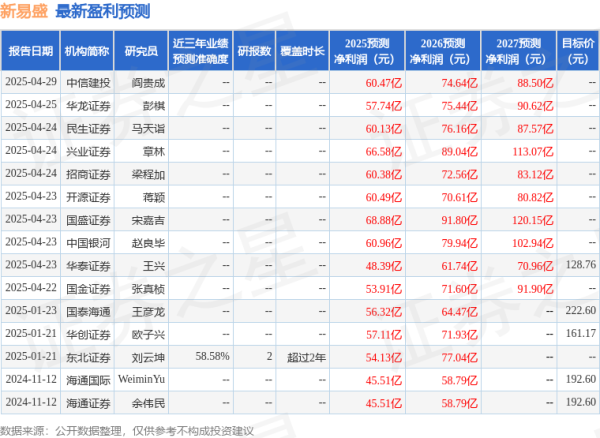Click researcher name 阎贵成

(x=148, y=83)
